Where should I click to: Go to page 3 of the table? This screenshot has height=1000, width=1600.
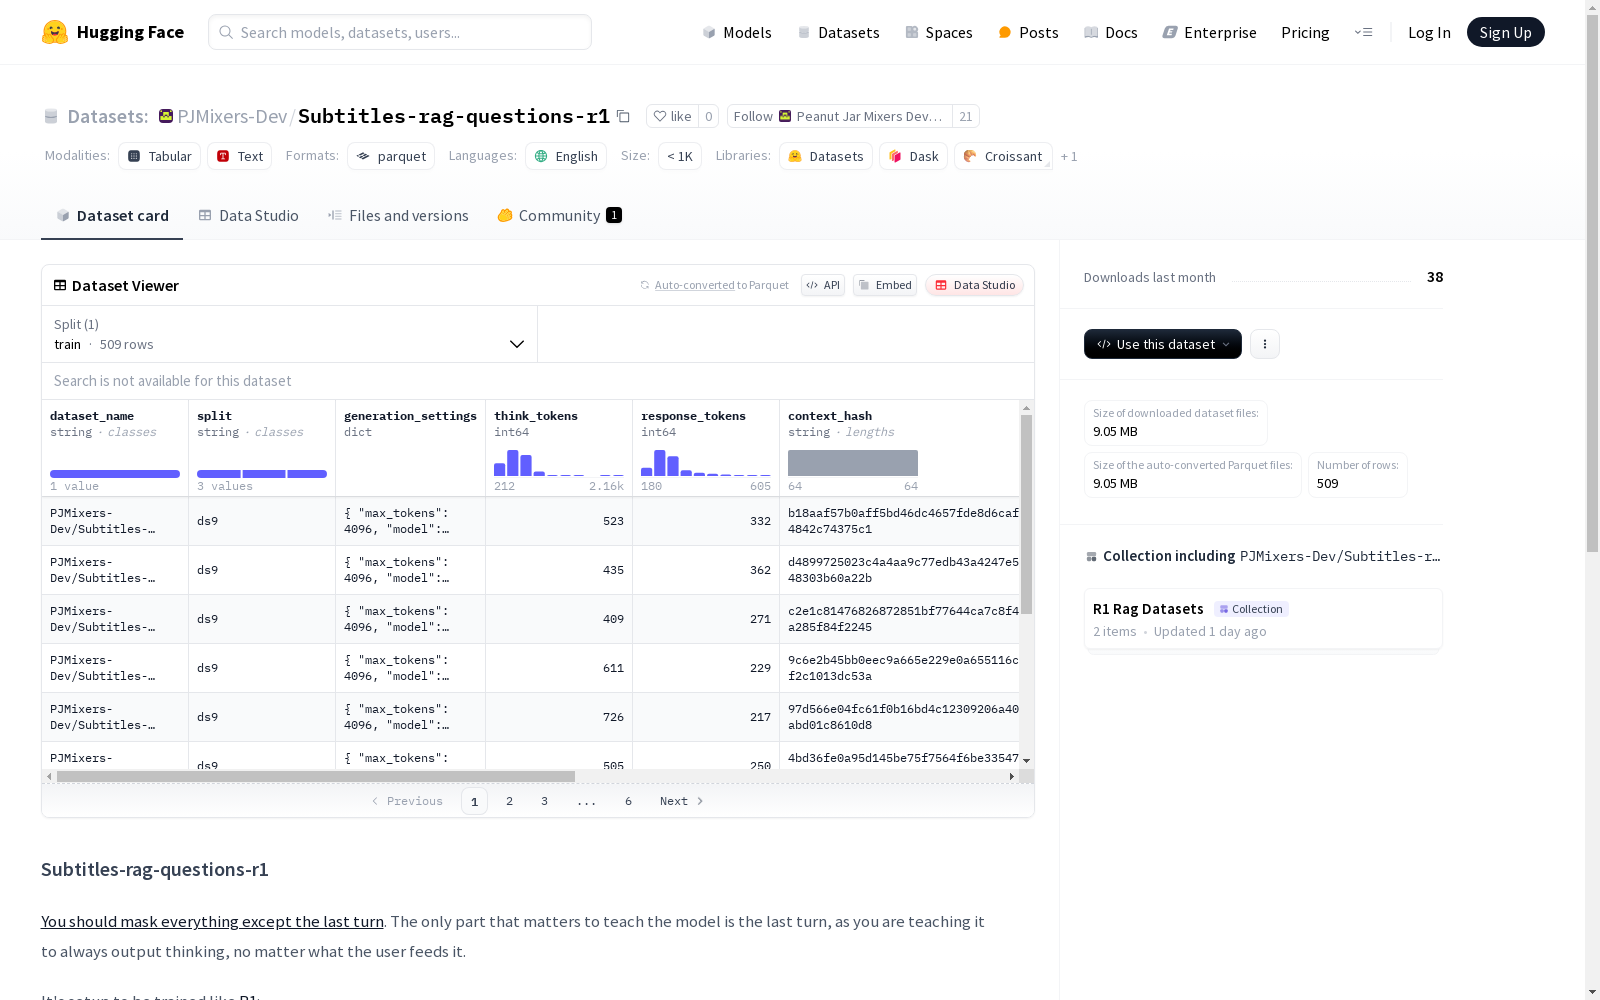coord(545,801)
